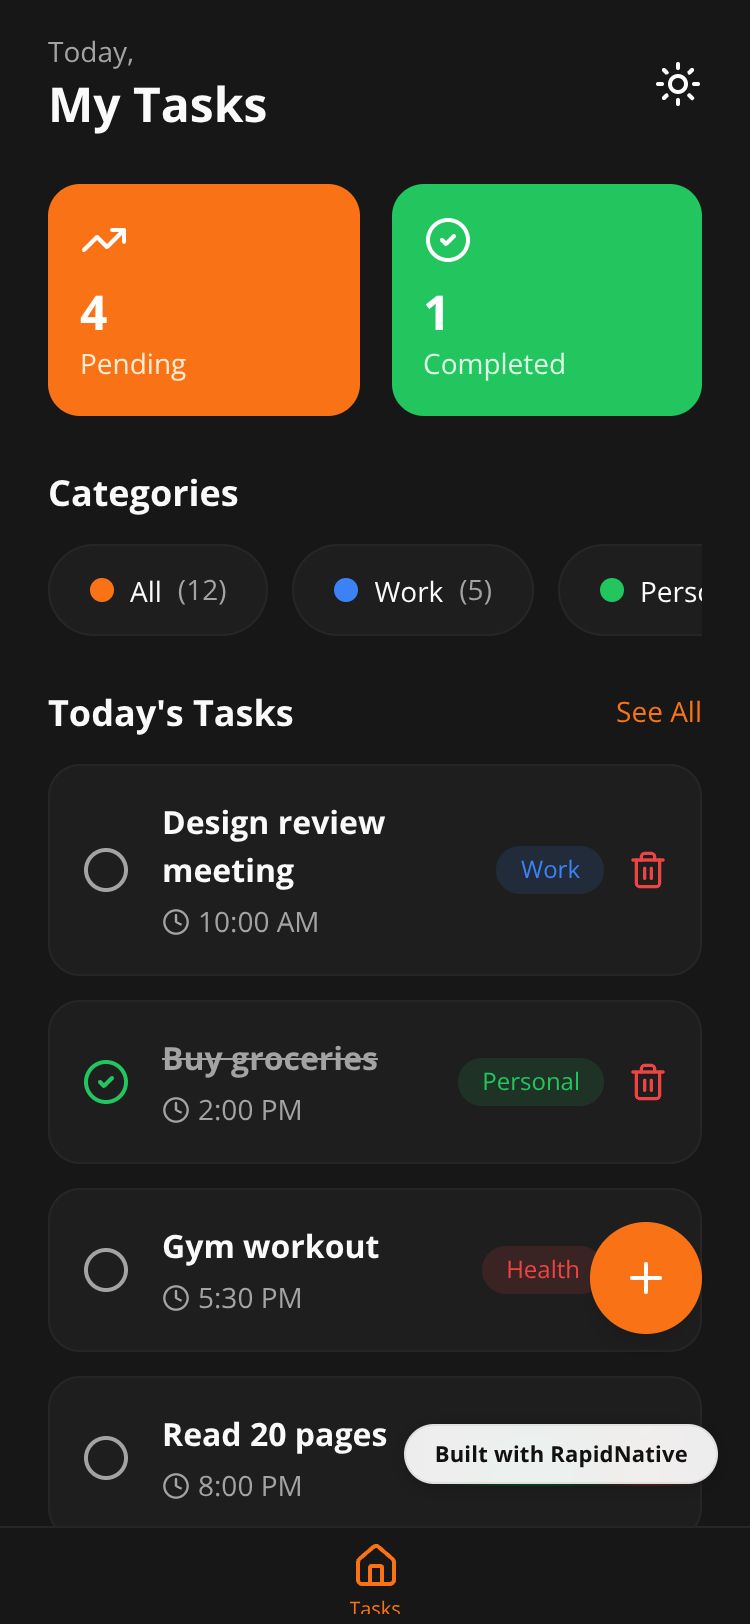Select the partially visible Personal category chip
The width and height of the screenshot is (750, 1624).
[640, 591]
